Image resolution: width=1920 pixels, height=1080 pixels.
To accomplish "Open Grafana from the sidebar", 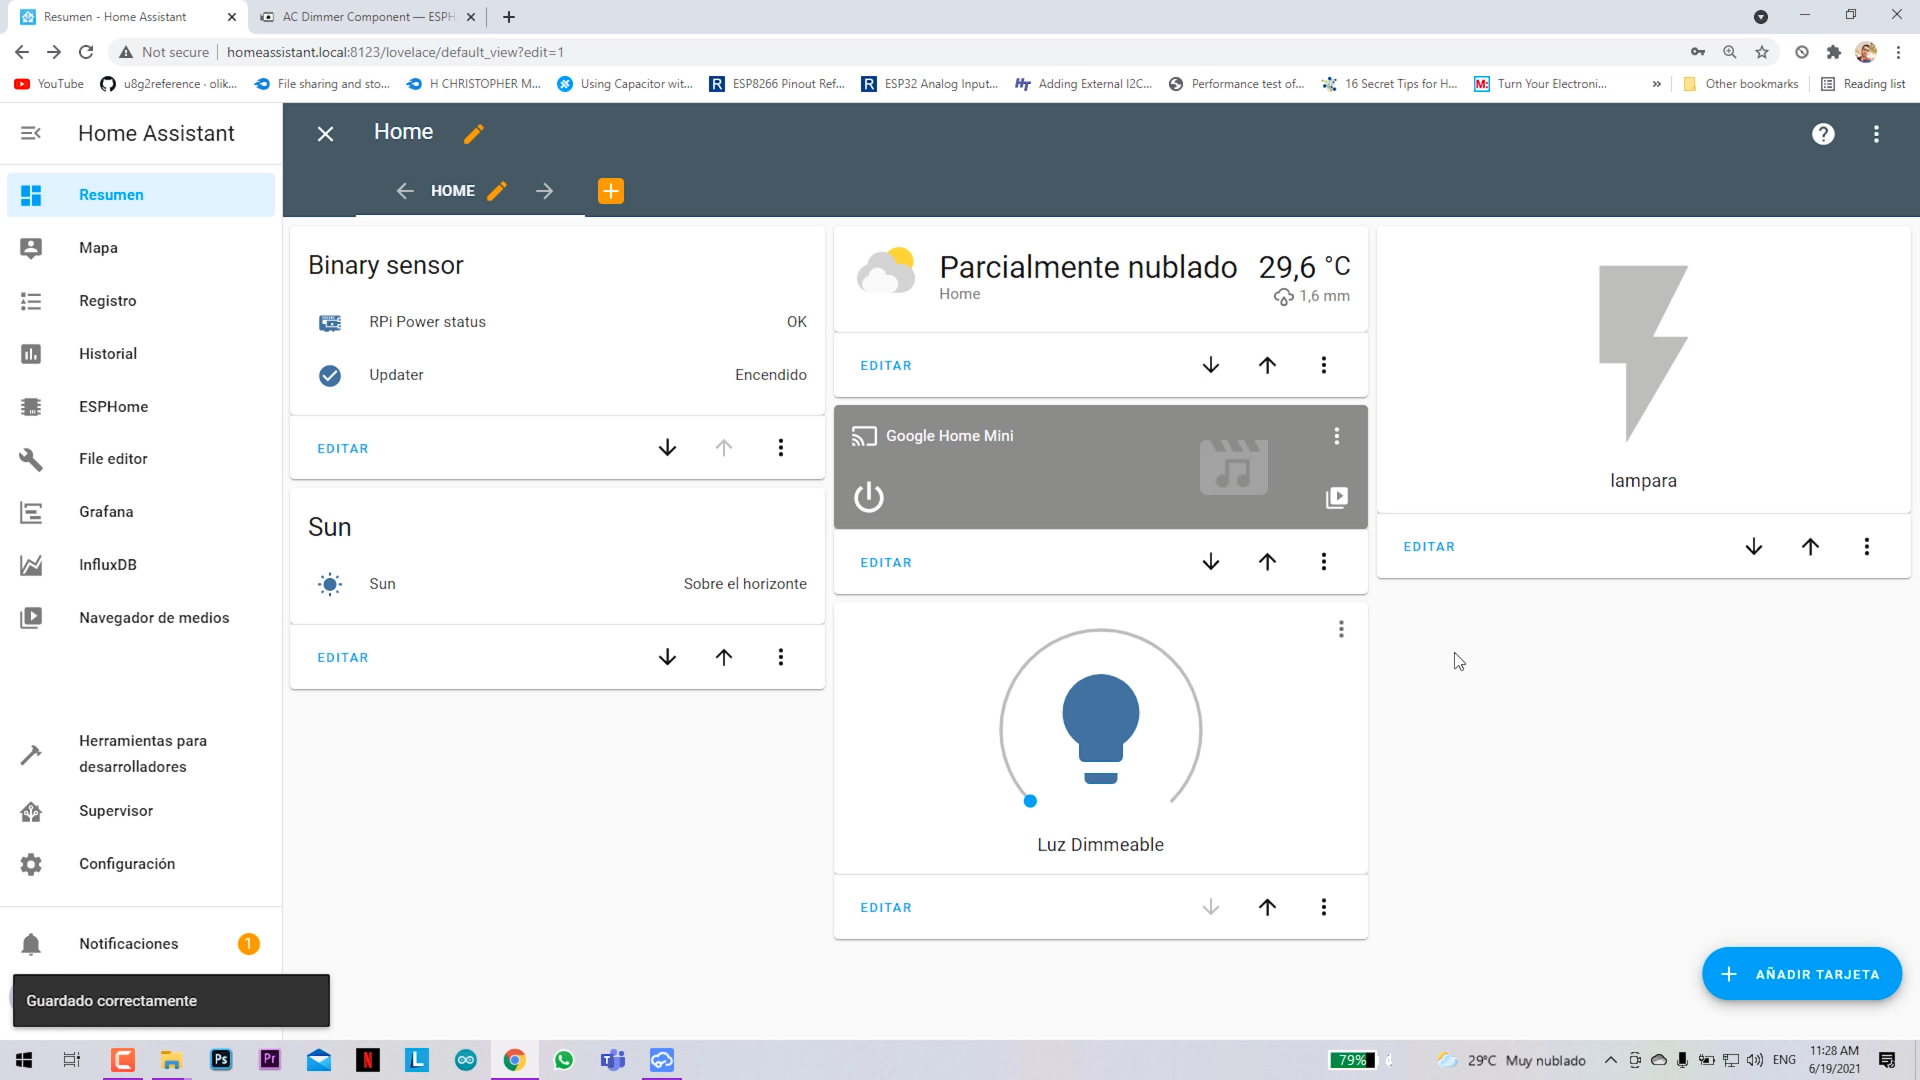I will (x=106, y=511).
